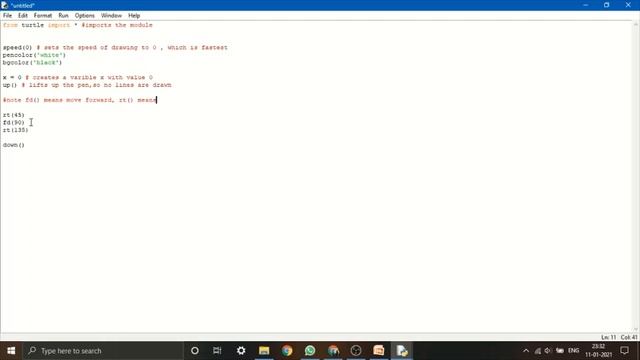Click the vertical scrollbar of the editor
The image size is (640, 360).
(636, 177)
